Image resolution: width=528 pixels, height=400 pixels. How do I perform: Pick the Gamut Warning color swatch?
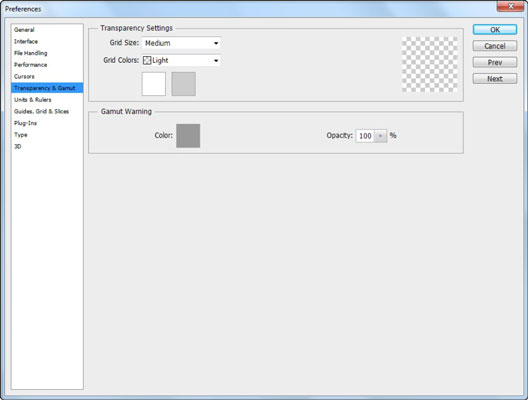coord(188,136)
